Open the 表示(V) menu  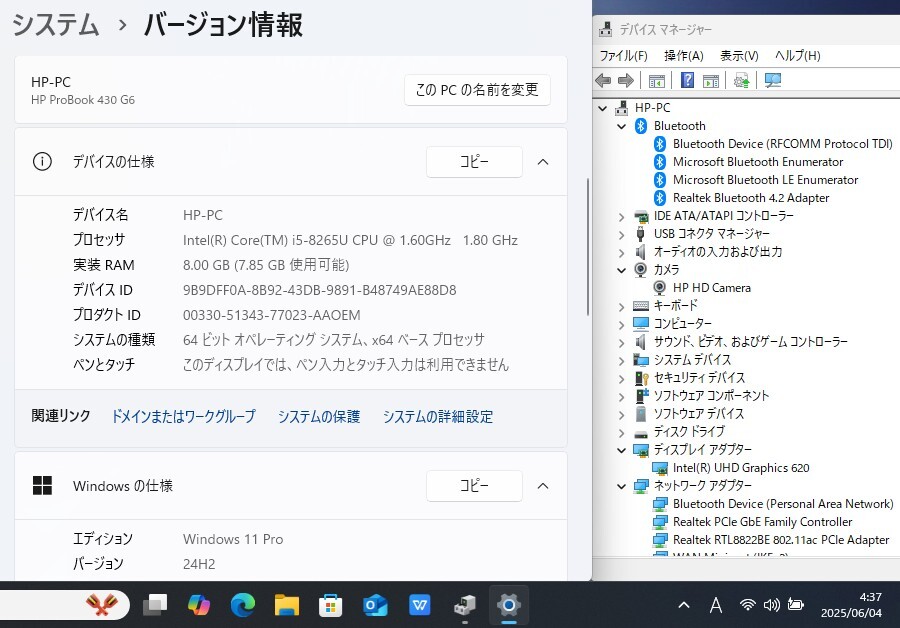pyautogui.click(x=739, y=55)
